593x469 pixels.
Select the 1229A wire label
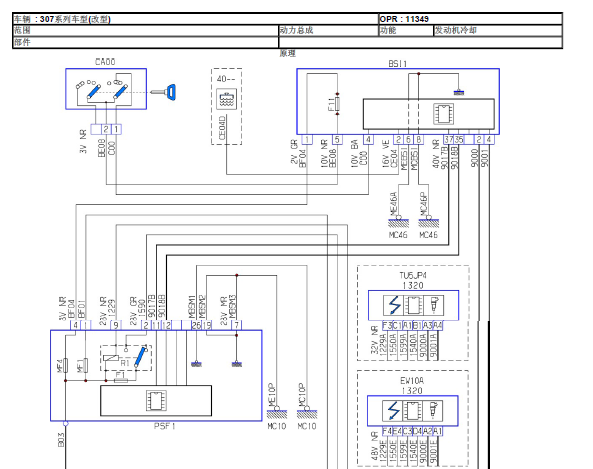click(383, 344)
